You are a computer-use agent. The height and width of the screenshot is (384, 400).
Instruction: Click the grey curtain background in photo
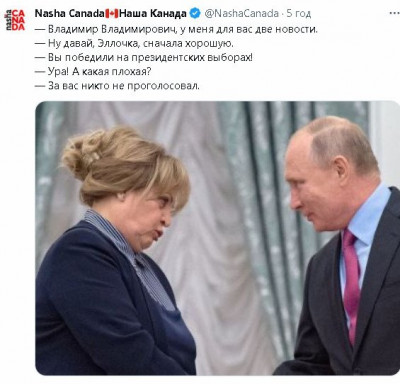(x=230, y=187)
